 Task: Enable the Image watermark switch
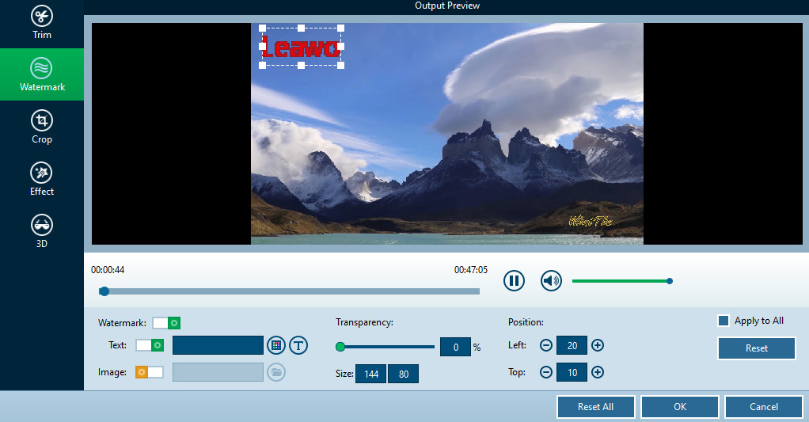click(149, 372)
